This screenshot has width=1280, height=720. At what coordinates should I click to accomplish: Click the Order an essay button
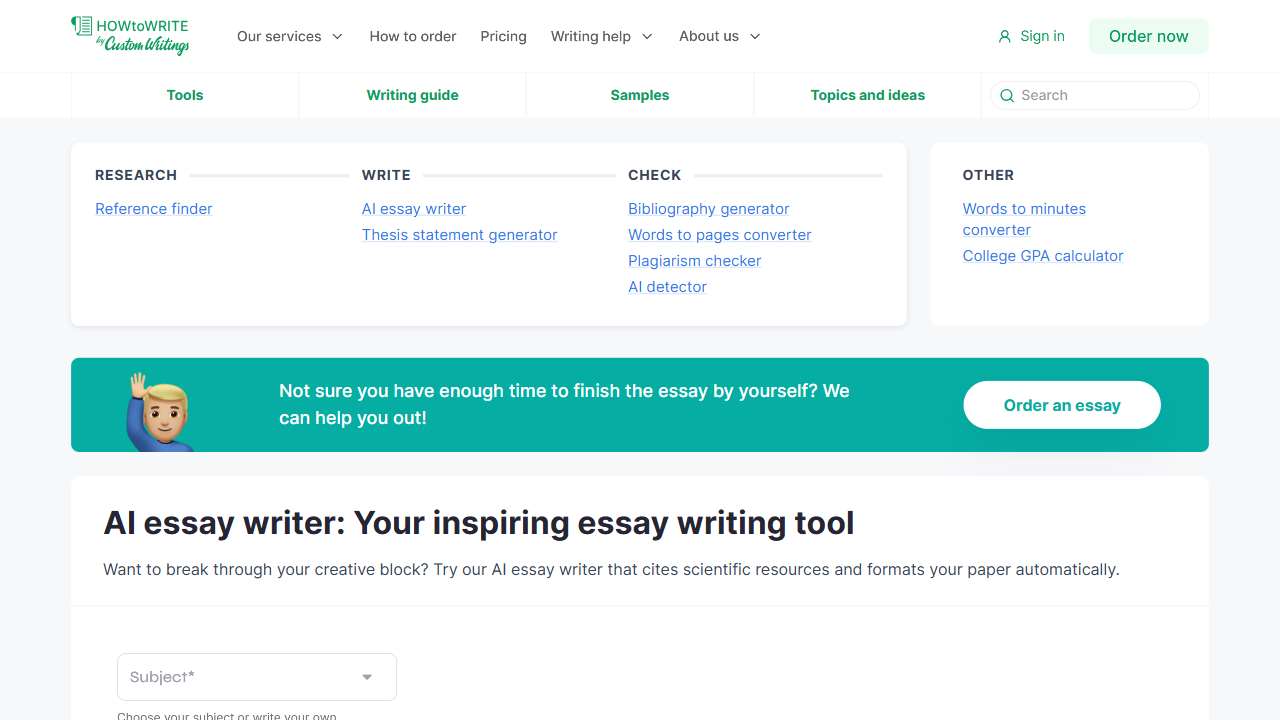tap(1061, 405)
